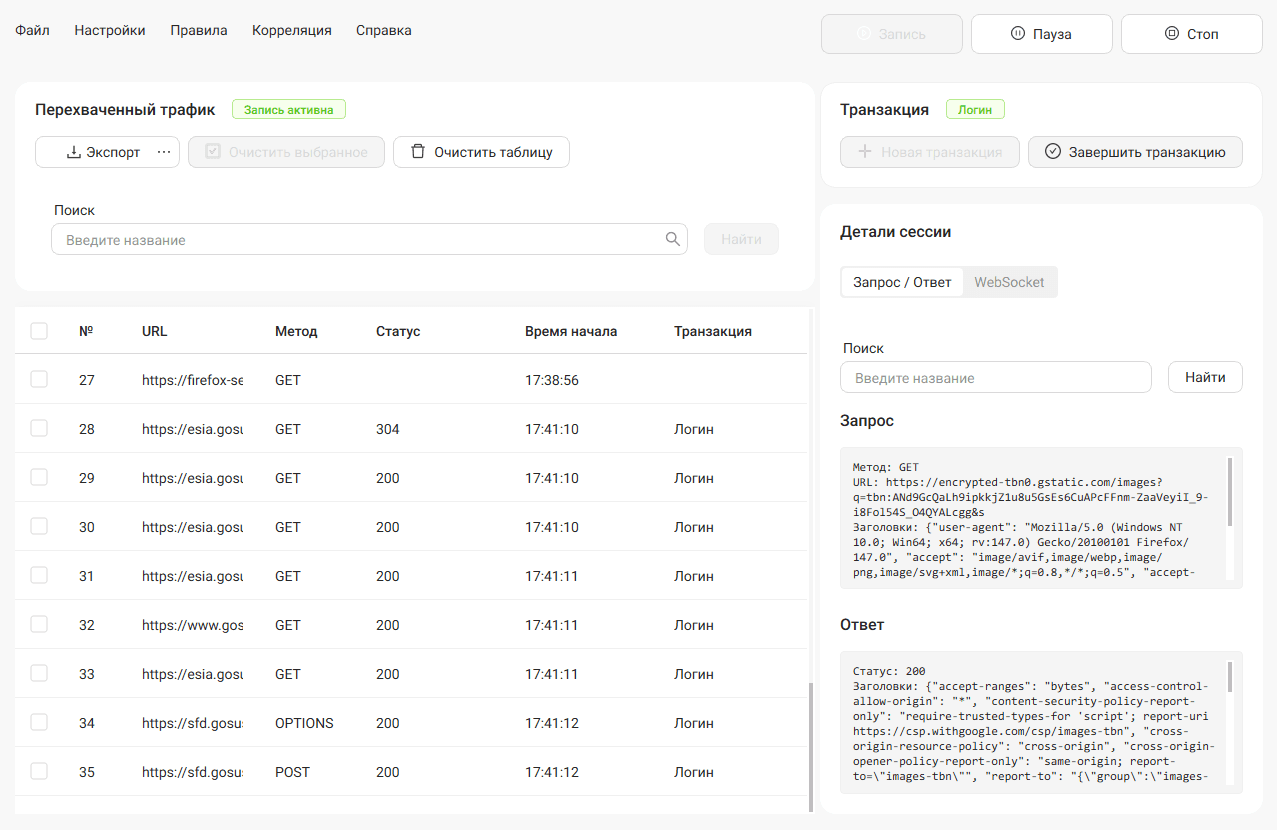Check the box for row 30
This screenshot has width=1277, height=830.
tap(39, 526)
